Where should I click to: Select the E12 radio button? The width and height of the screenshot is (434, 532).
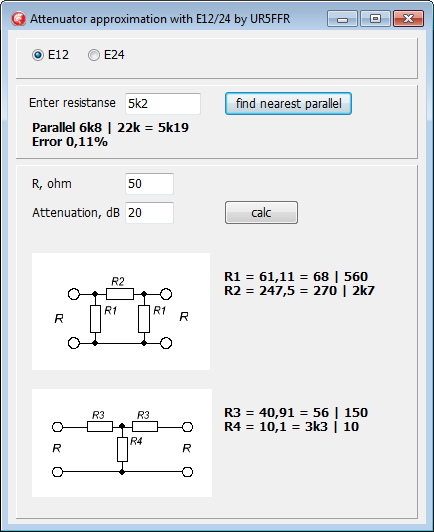50,55
